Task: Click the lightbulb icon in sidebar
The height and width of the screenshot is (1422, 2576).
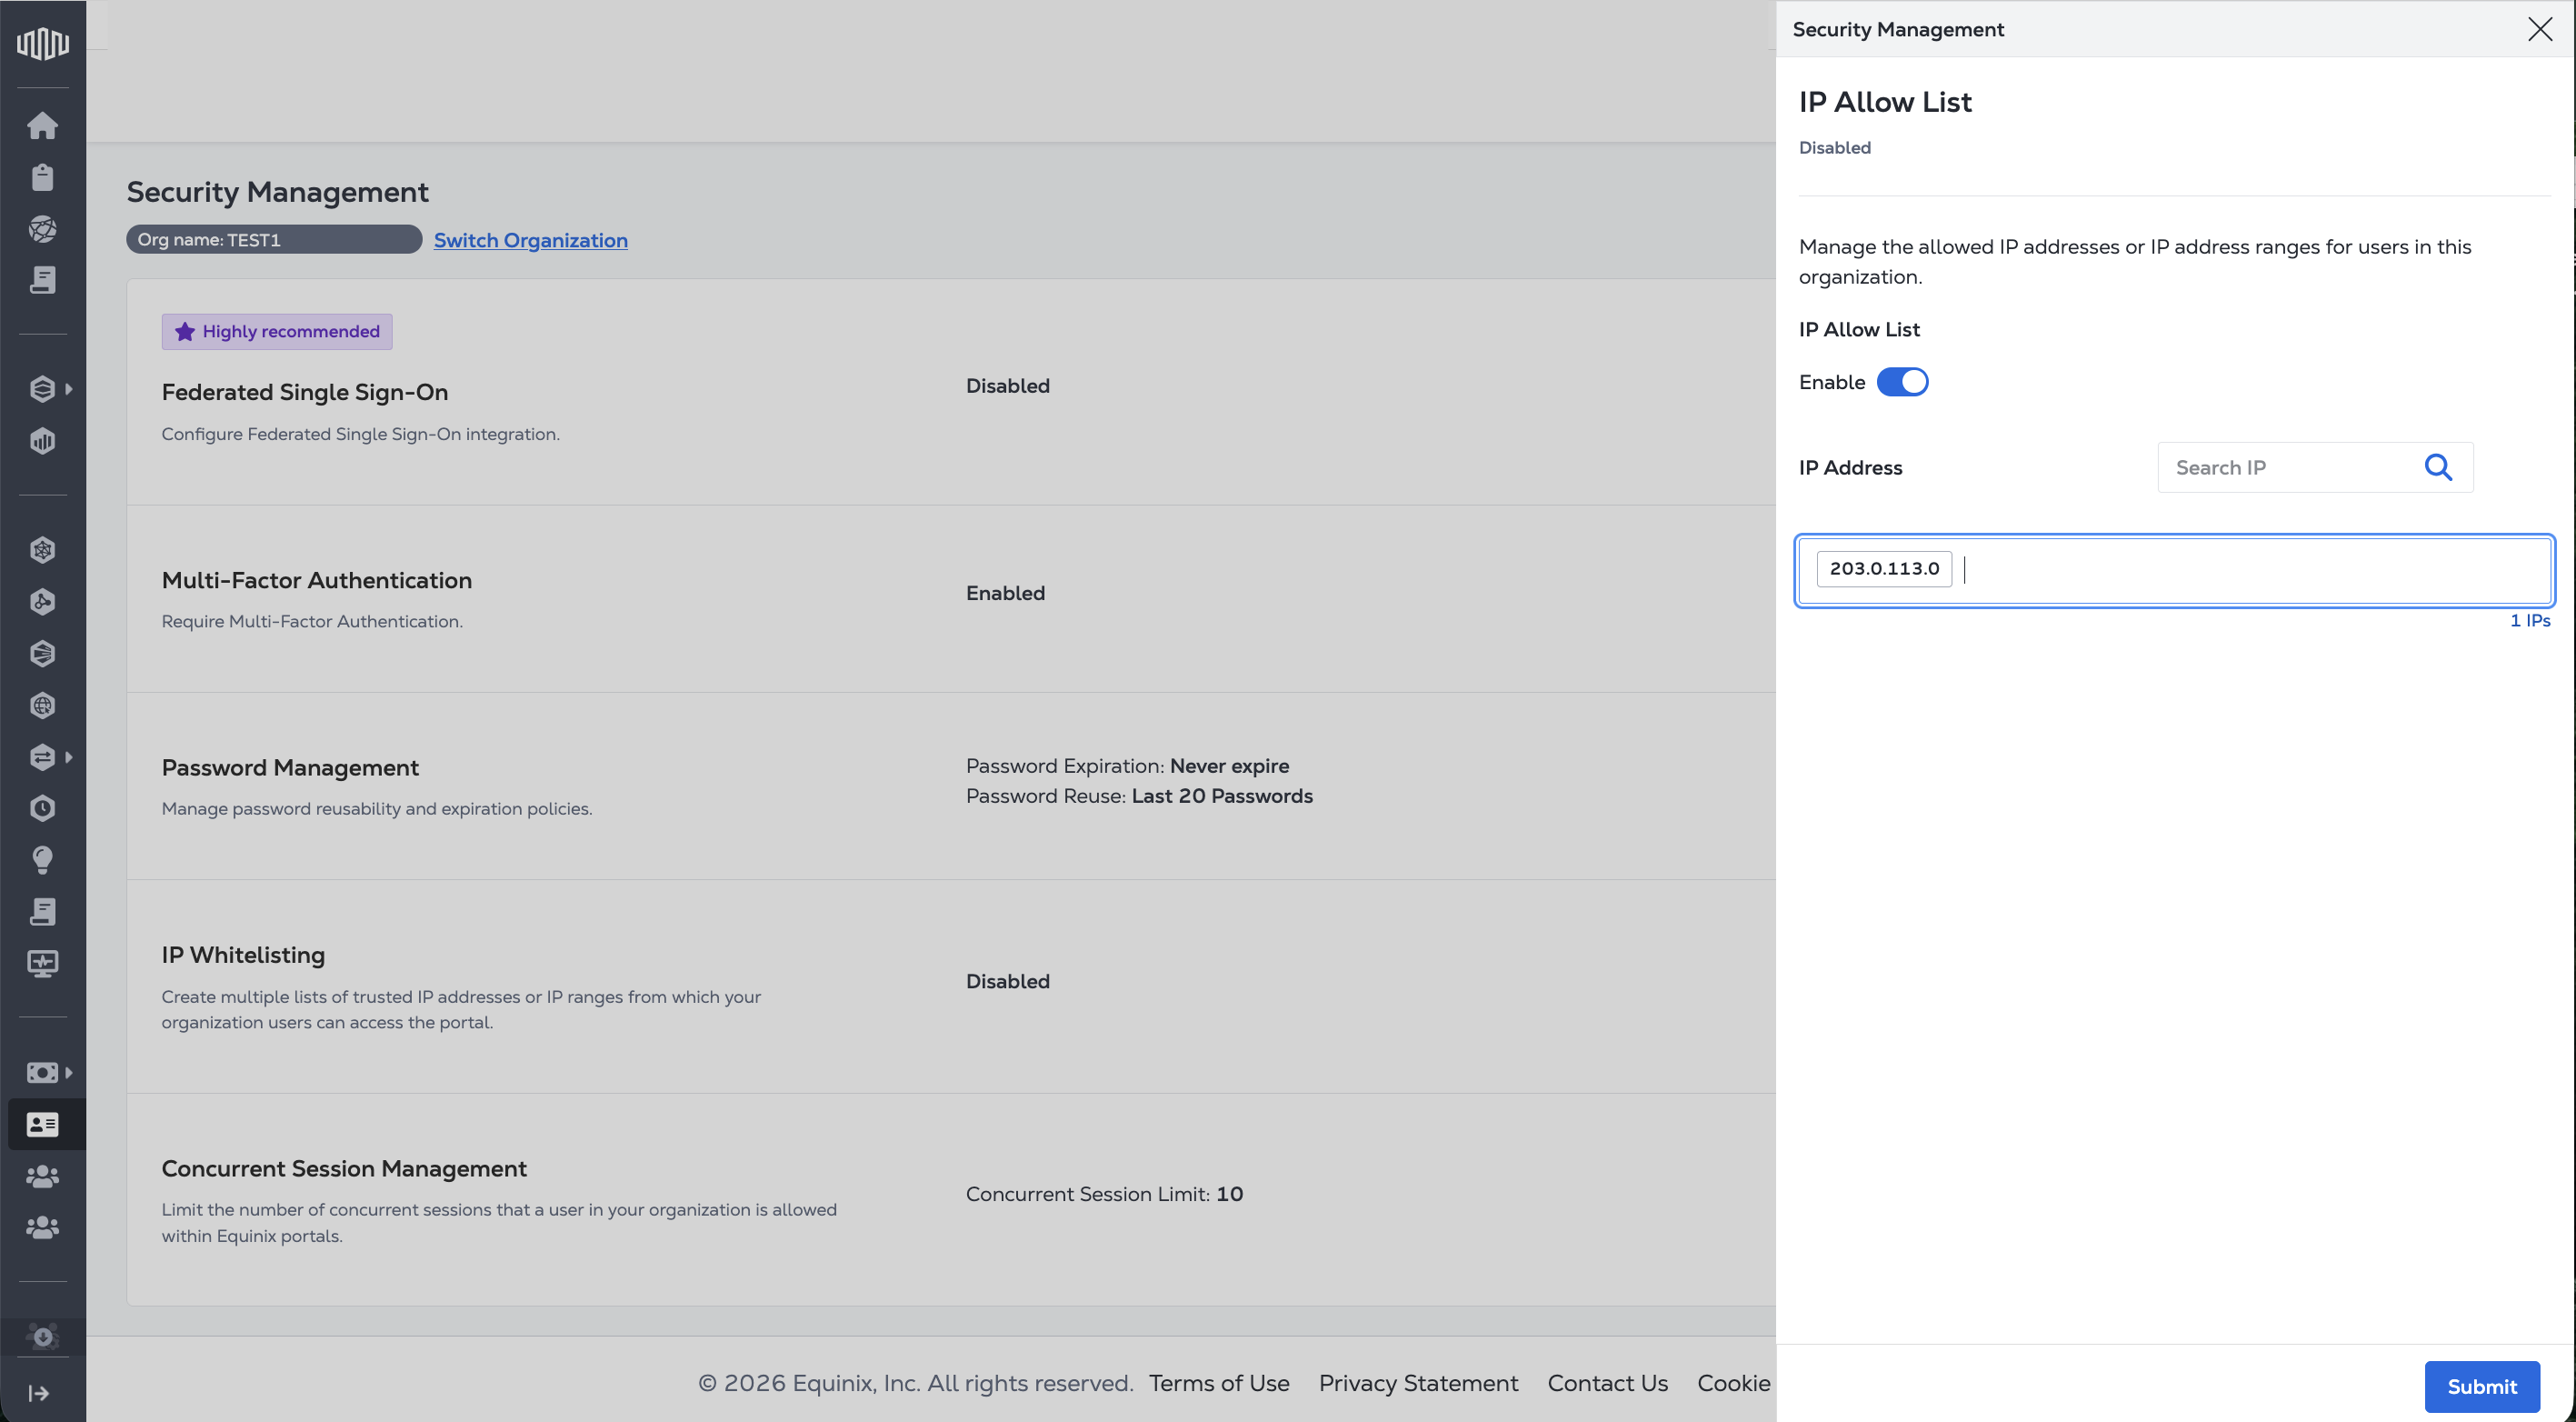Action: click(42, 860)
